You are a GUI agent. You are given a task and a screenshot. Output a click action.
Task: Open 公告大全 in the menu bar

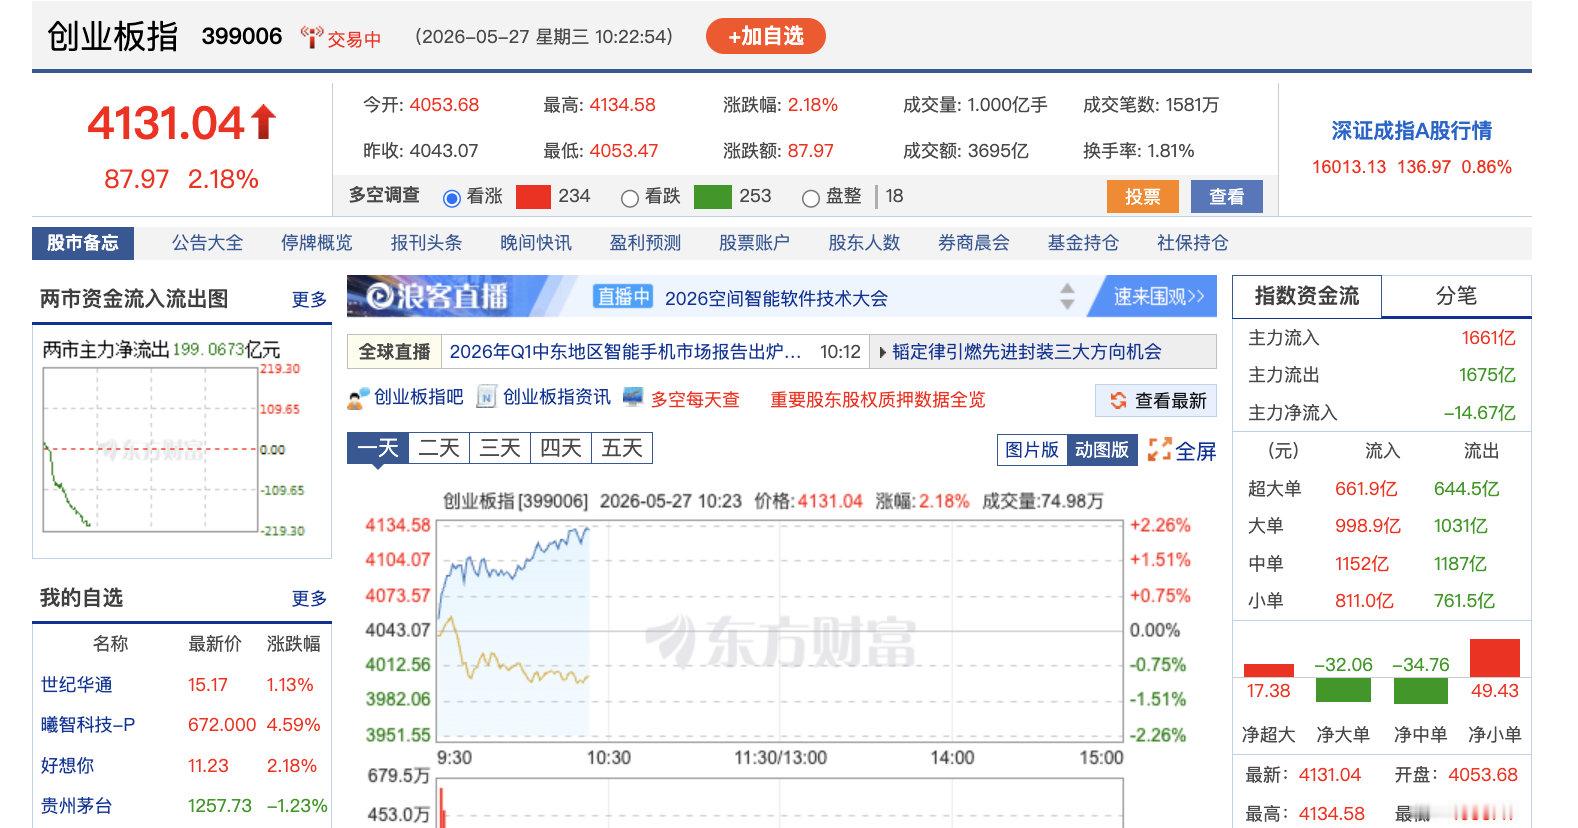pyautogui.click(x=207, y=243)
